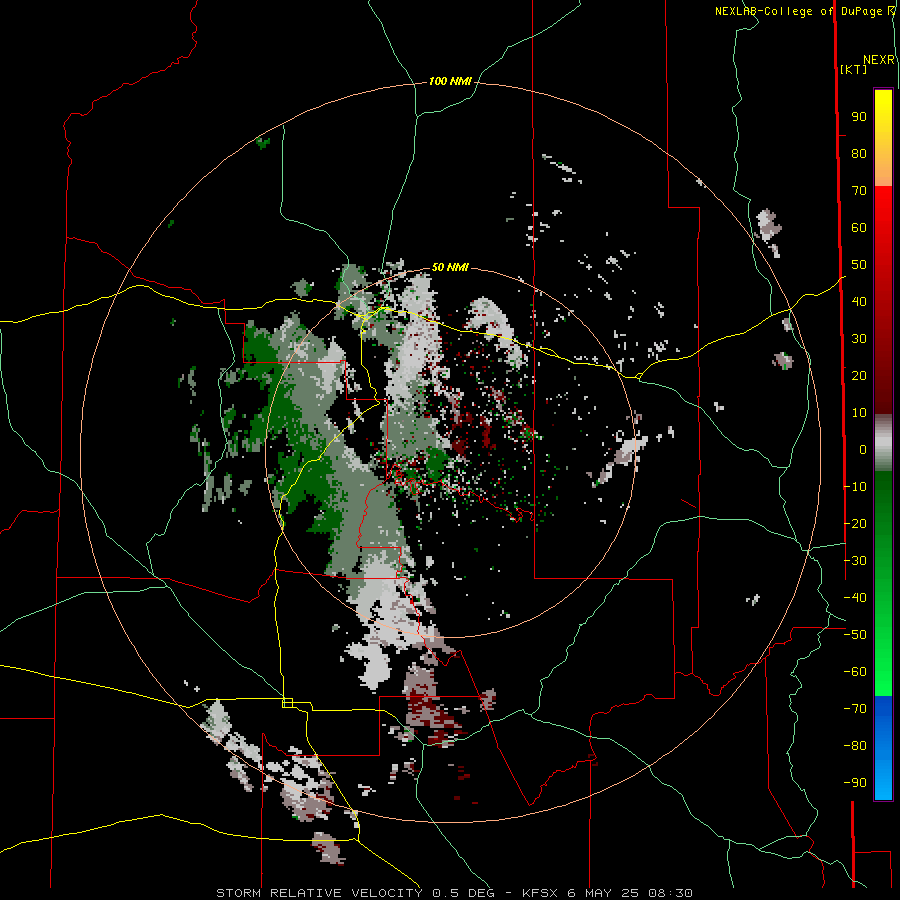Click the 50 NMI range ring label

pyautogui.click(x=450, y=267)
